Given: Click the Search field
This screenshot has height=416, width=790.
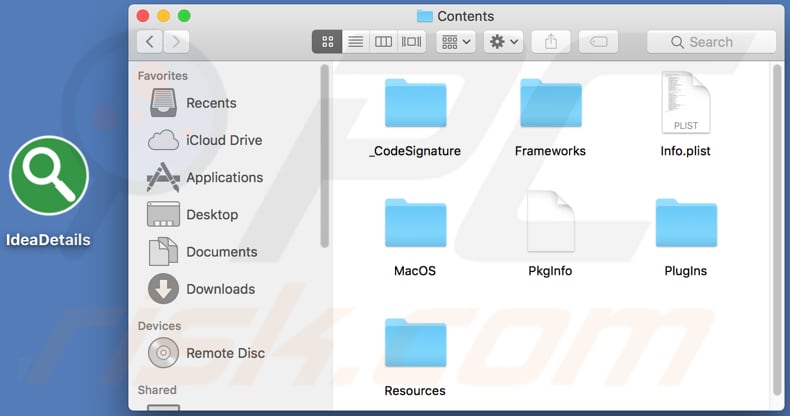Looking at the screenshot, I should tap(711, 42).
